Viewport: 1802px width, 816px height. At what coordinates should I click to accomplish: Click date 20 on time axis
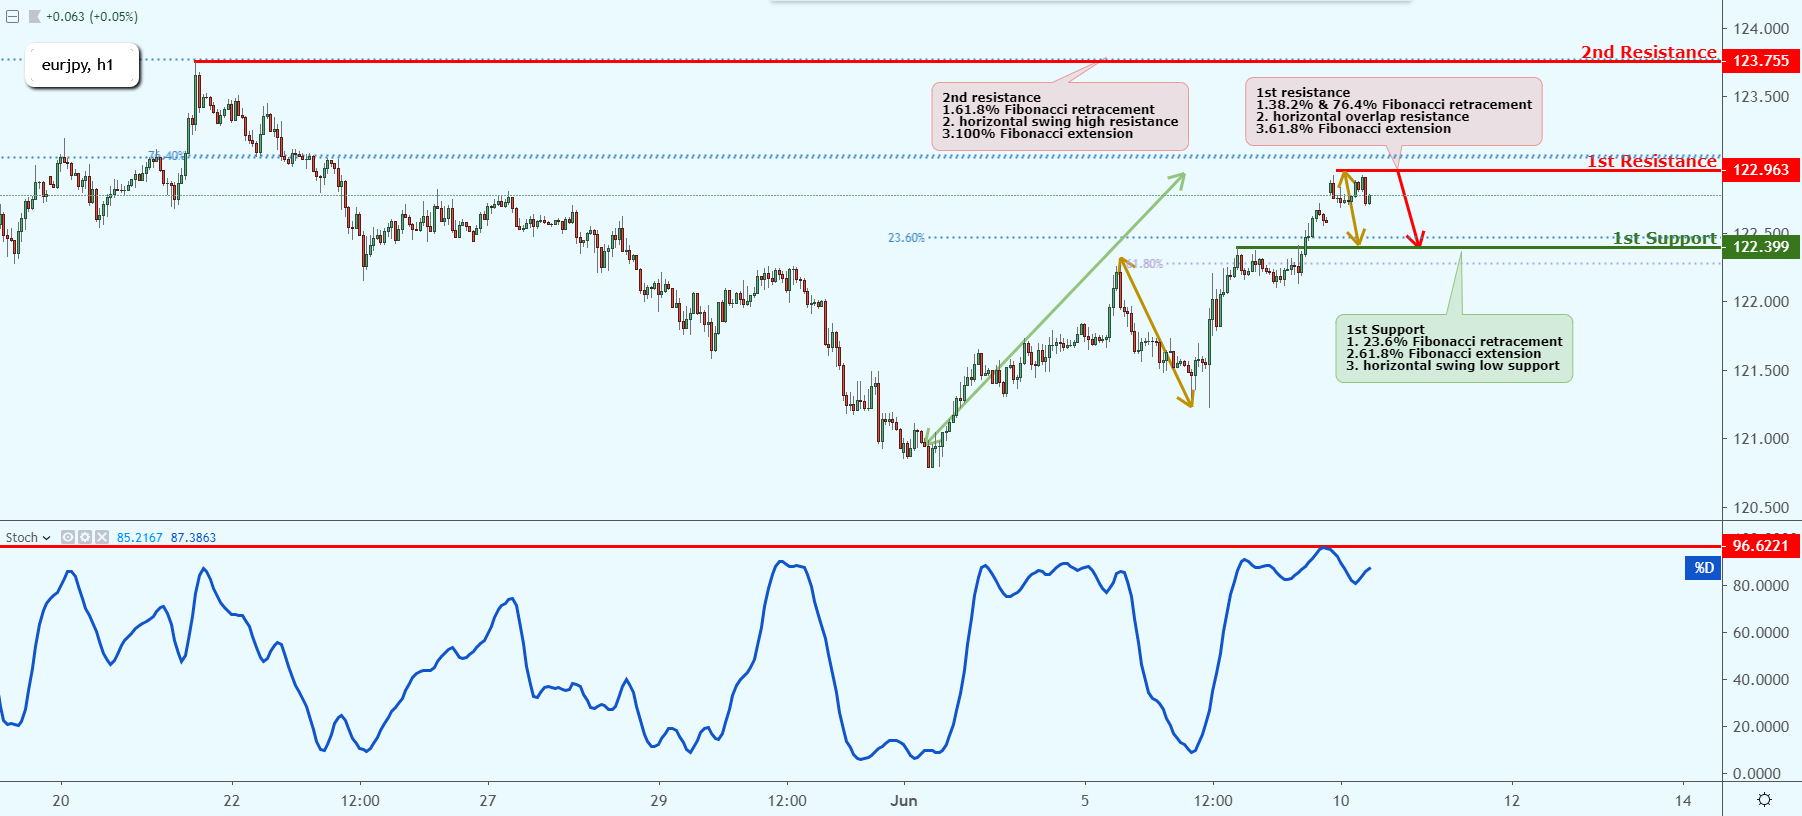click(x=61, y=801)
